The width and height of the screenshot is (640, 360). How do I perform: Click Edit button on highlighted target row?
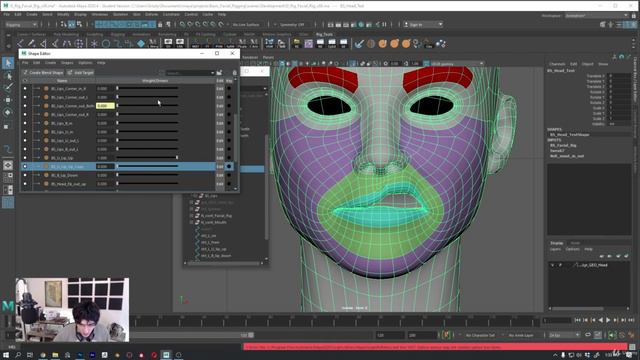[x=220, y=166]
